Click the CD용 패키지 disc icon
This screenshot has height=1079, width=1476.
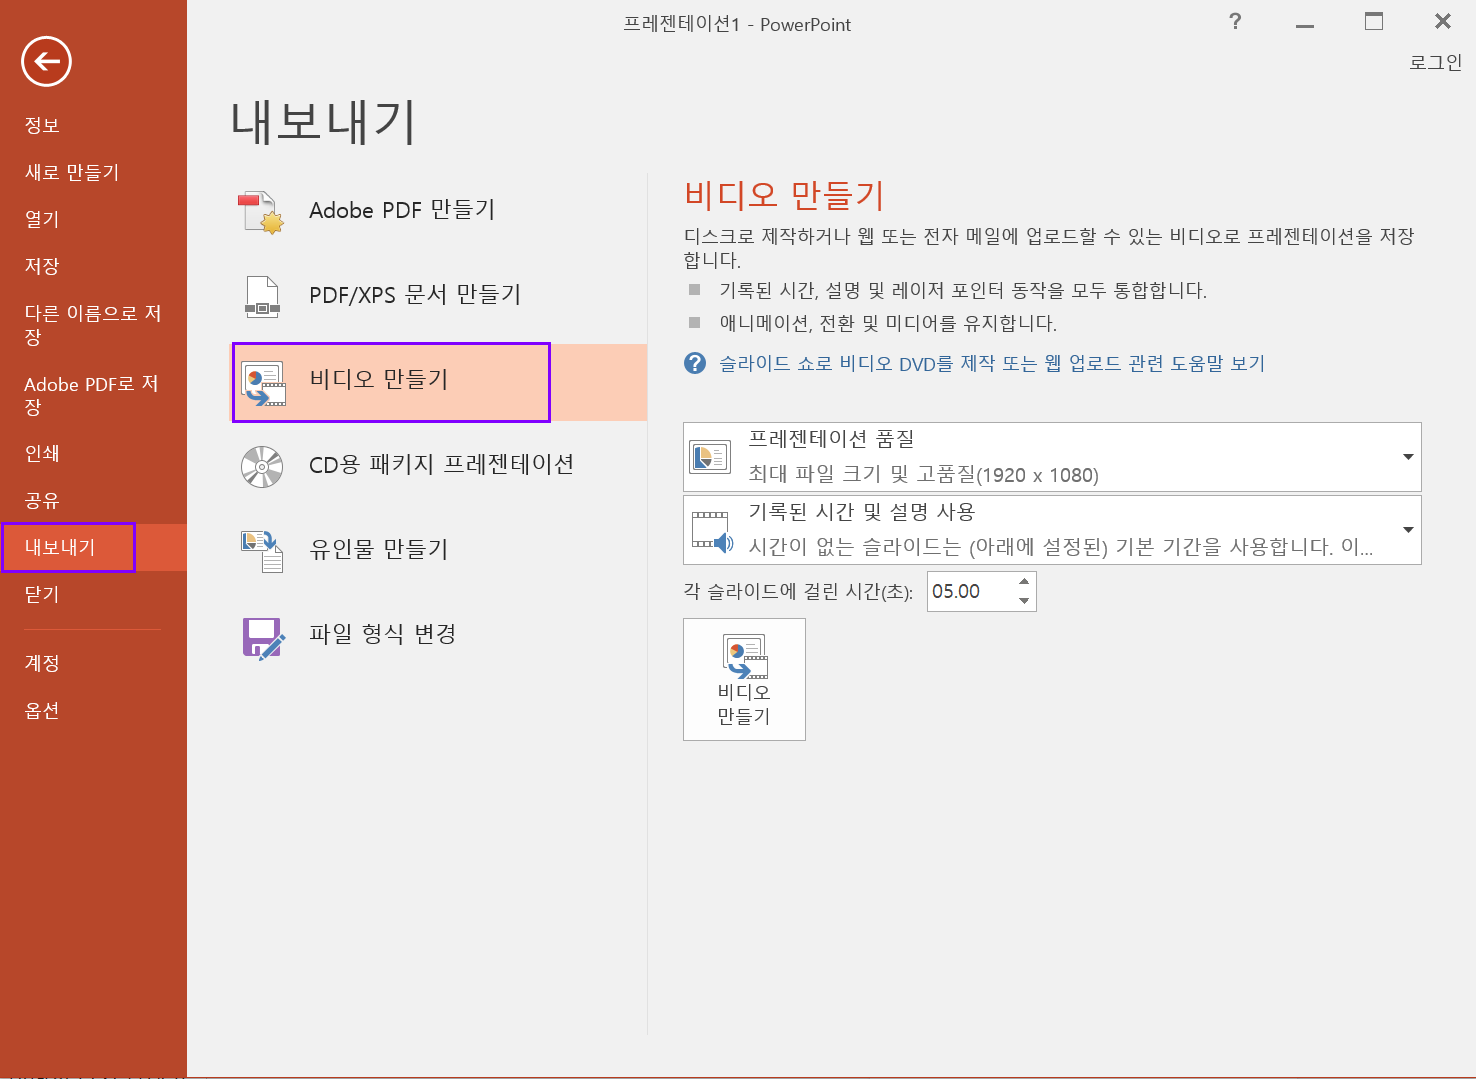click(x=262, y=467)
